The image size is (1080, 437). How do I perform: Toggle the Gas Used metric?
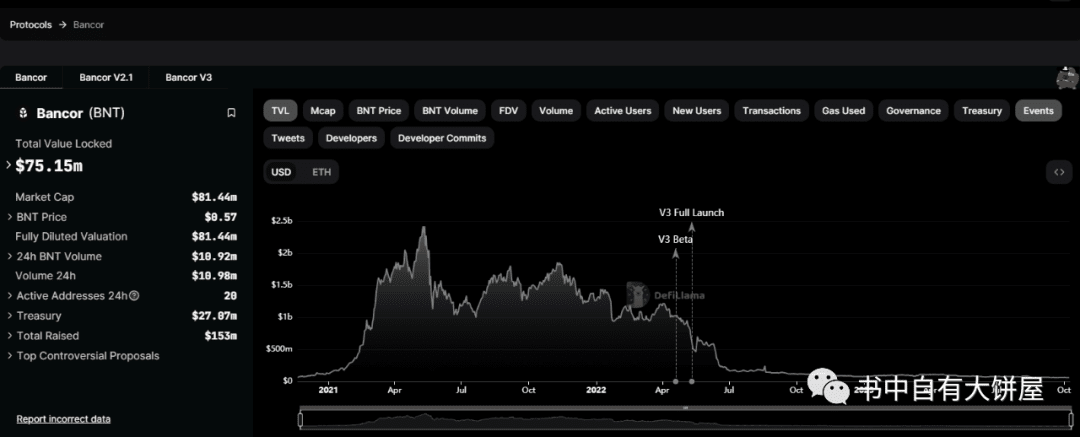[844, 110]
